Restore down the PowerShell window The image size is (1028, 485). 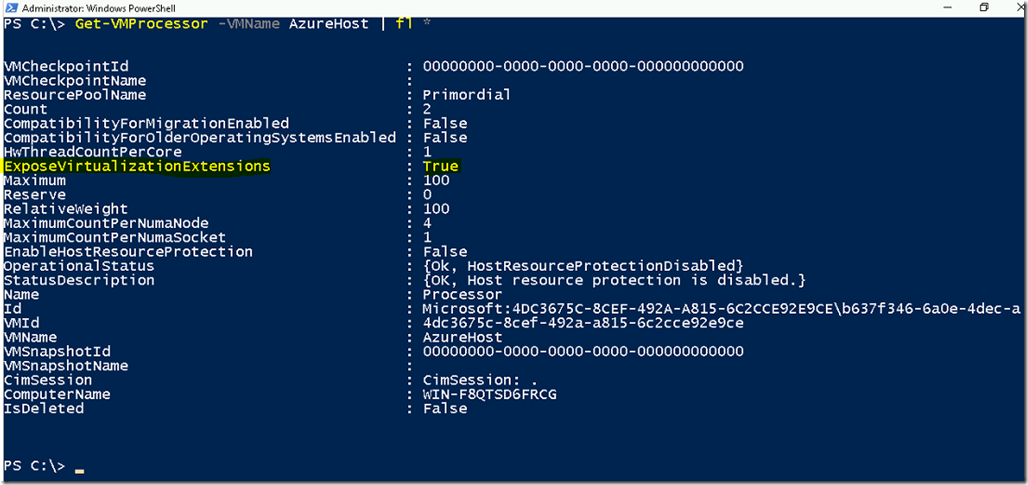click(984, 7)
